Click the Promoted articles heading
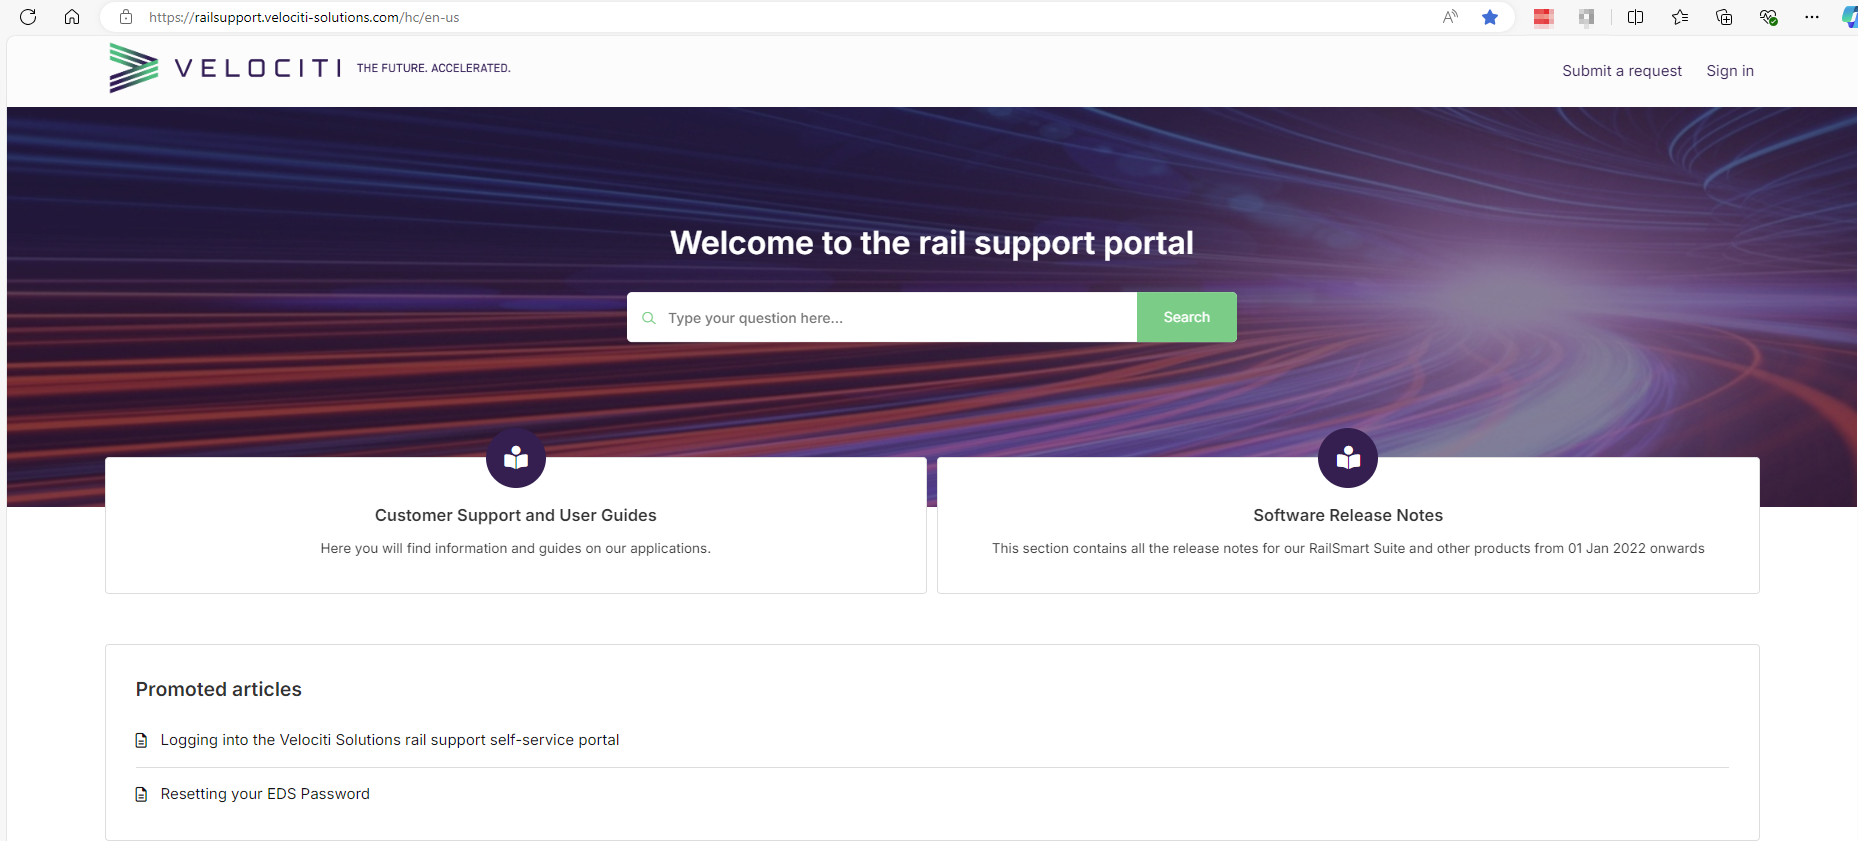1858x841 pixels. click(219, 689)
